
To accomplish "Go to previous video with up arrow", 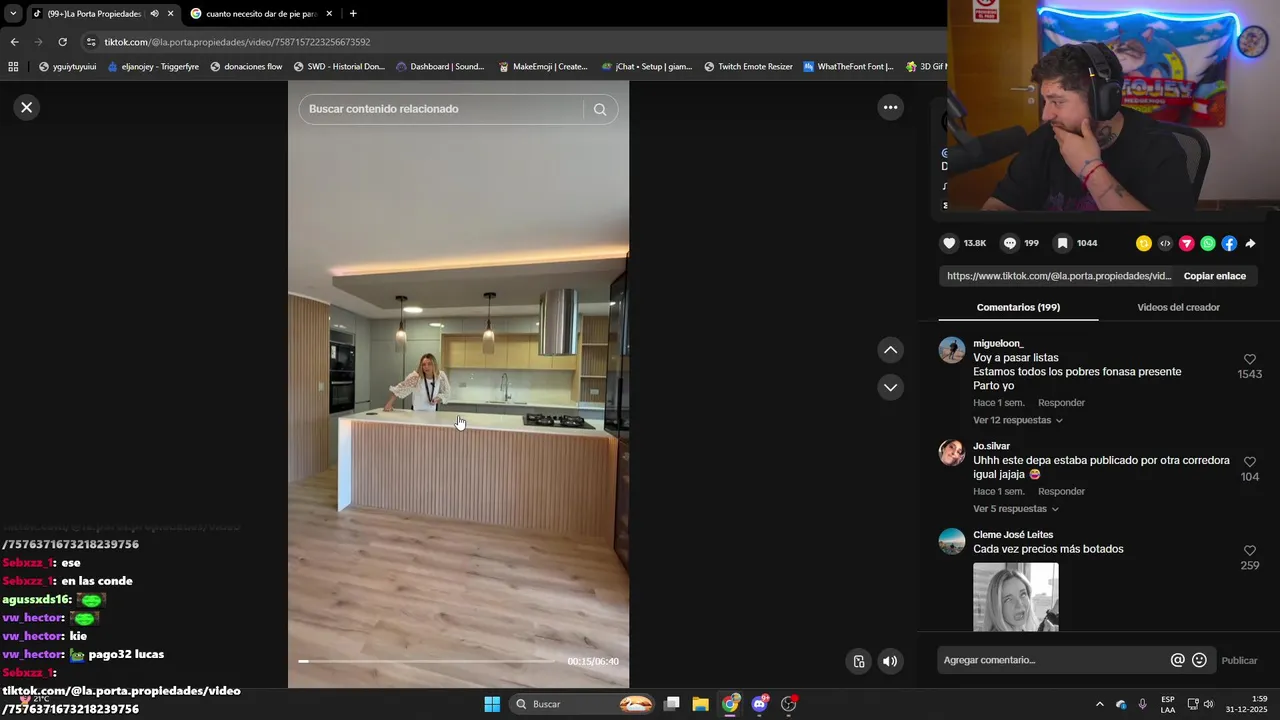I will point(890,350).
